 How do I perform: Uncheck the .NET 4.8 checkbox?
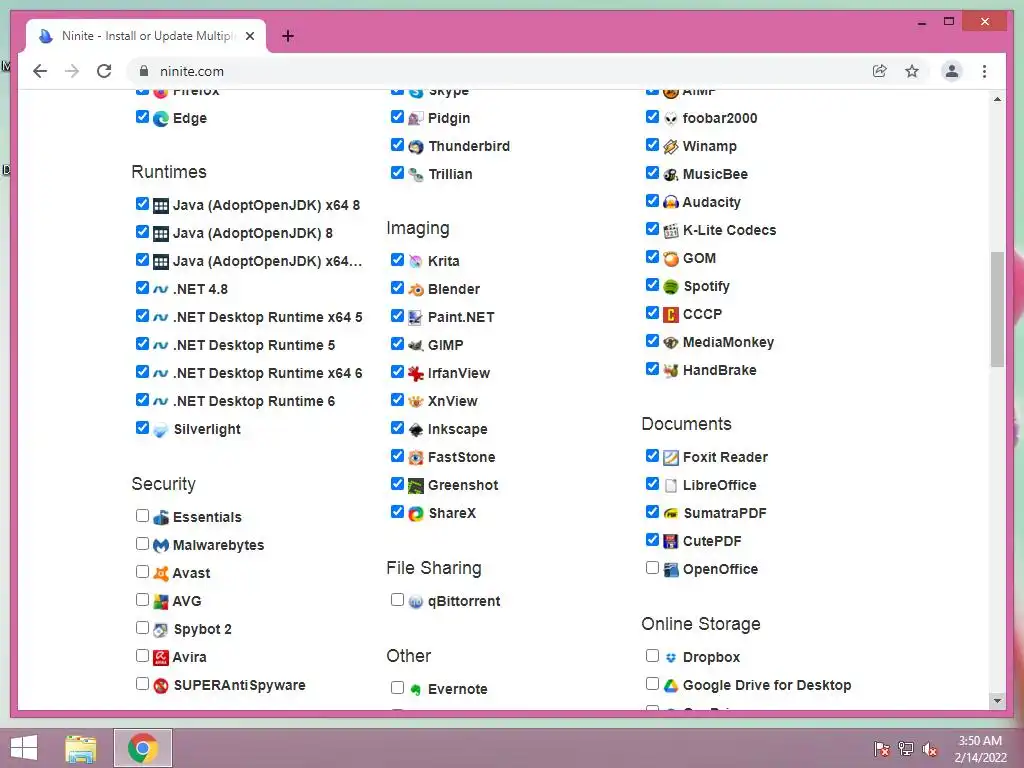(x=142, y=288)
